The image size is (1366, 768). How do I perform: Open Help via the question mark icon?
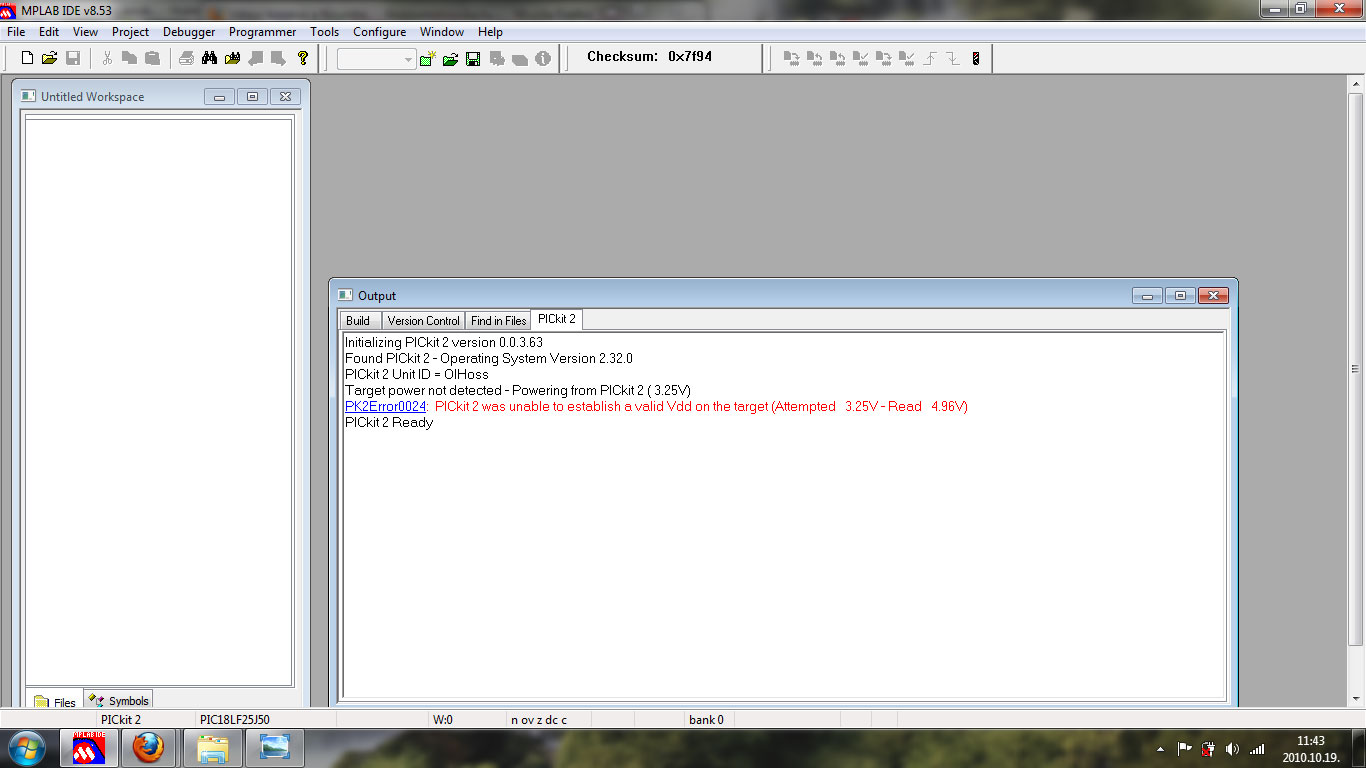[303, 58]
